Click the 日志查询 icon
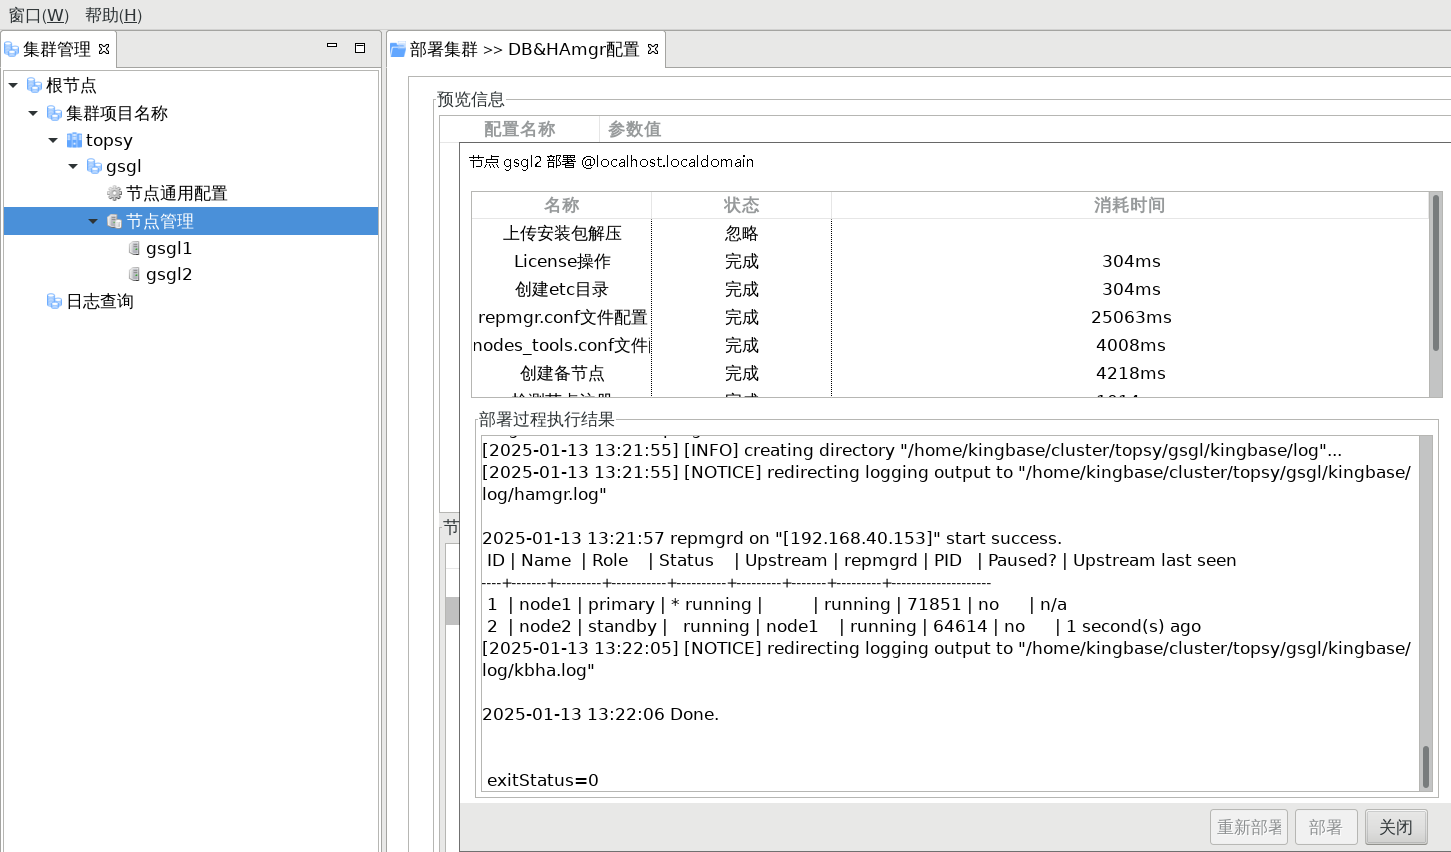This screenshot has width=1451, height=852. (x=54, y=301)
